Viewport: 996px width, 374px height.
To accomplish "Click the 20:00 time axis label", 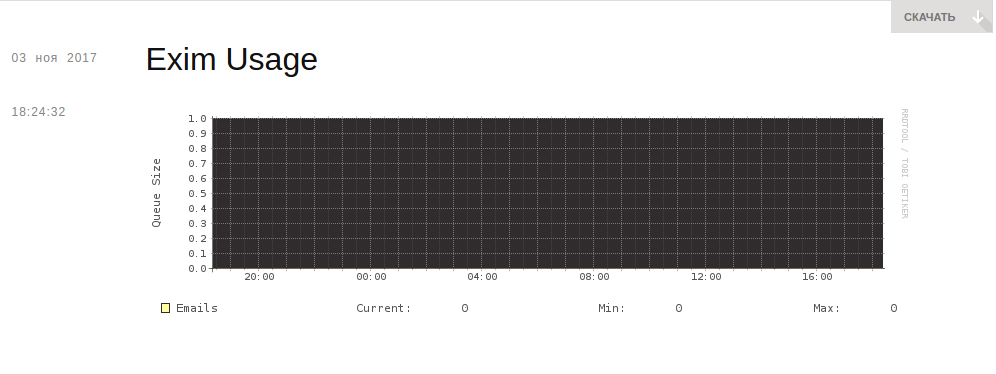I will coord(259,277).
